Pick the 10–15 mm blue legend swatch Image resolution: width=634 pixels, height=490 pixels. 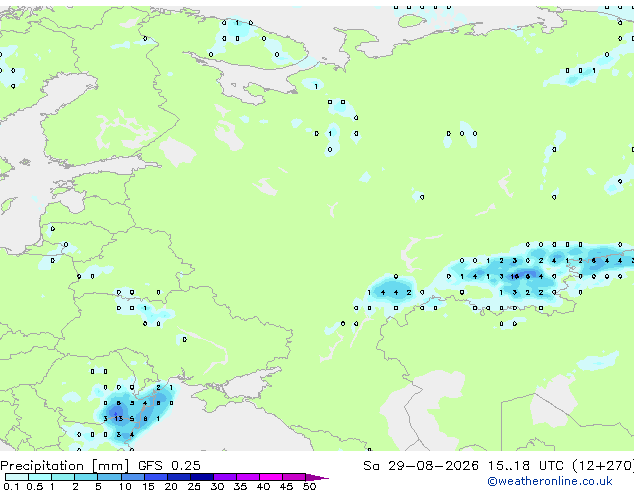133,477
